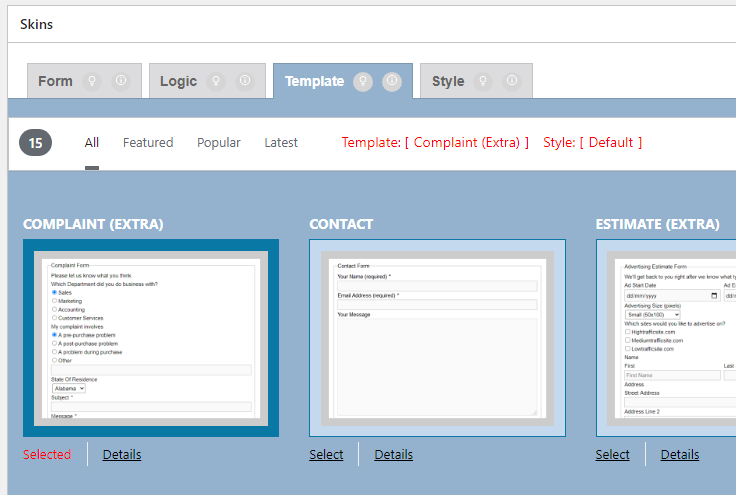
Task: Filter templates by Featured
Action: (148, 143)
